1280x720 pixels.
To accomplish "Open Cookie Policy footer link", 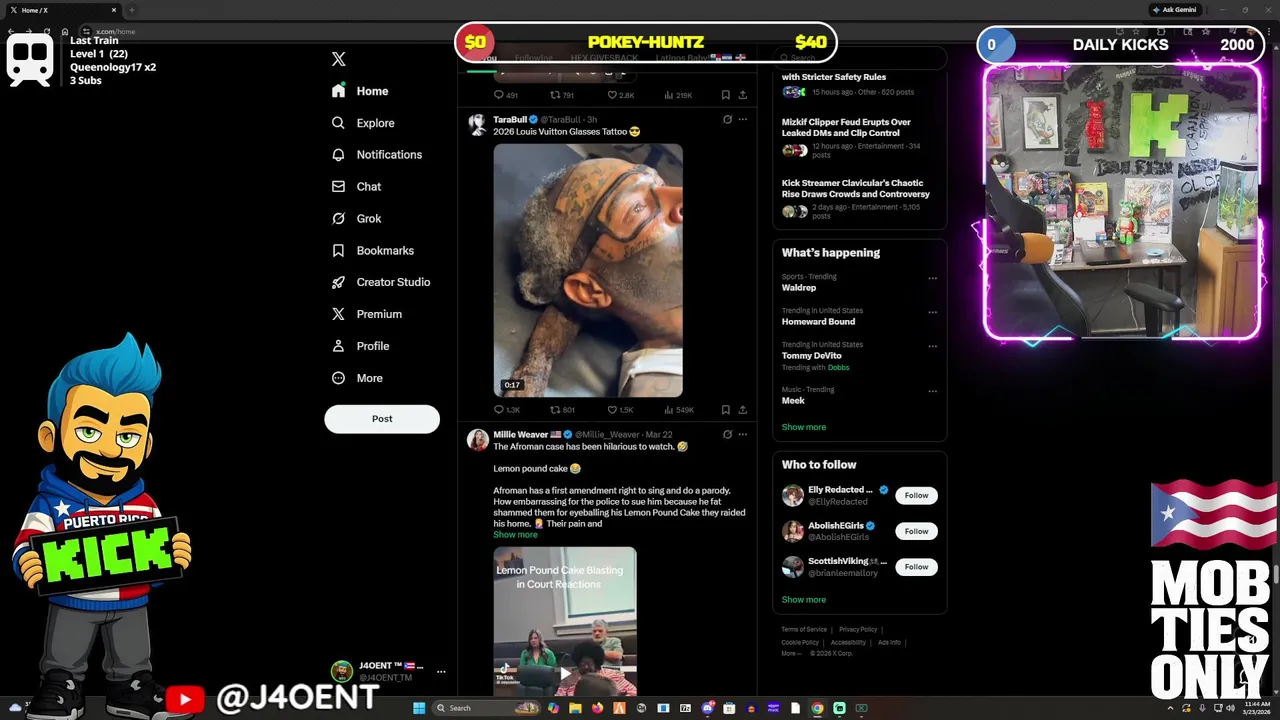I will click(x=800, y=643).
